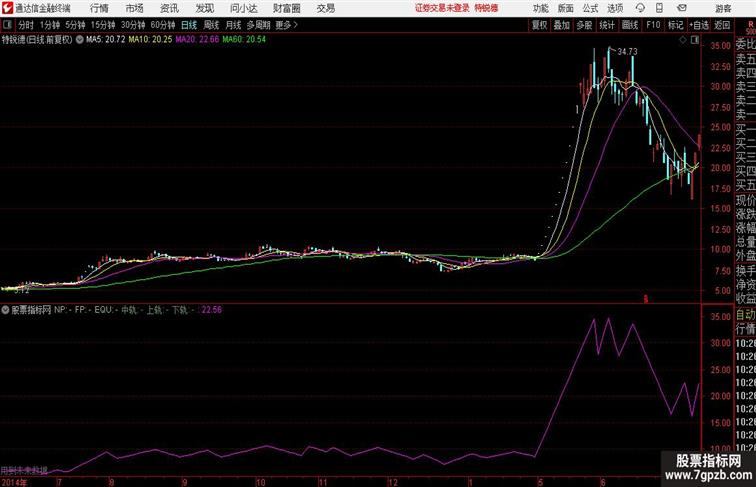Switch to 15分钟 period
The image size is (756, 487).
103,25
